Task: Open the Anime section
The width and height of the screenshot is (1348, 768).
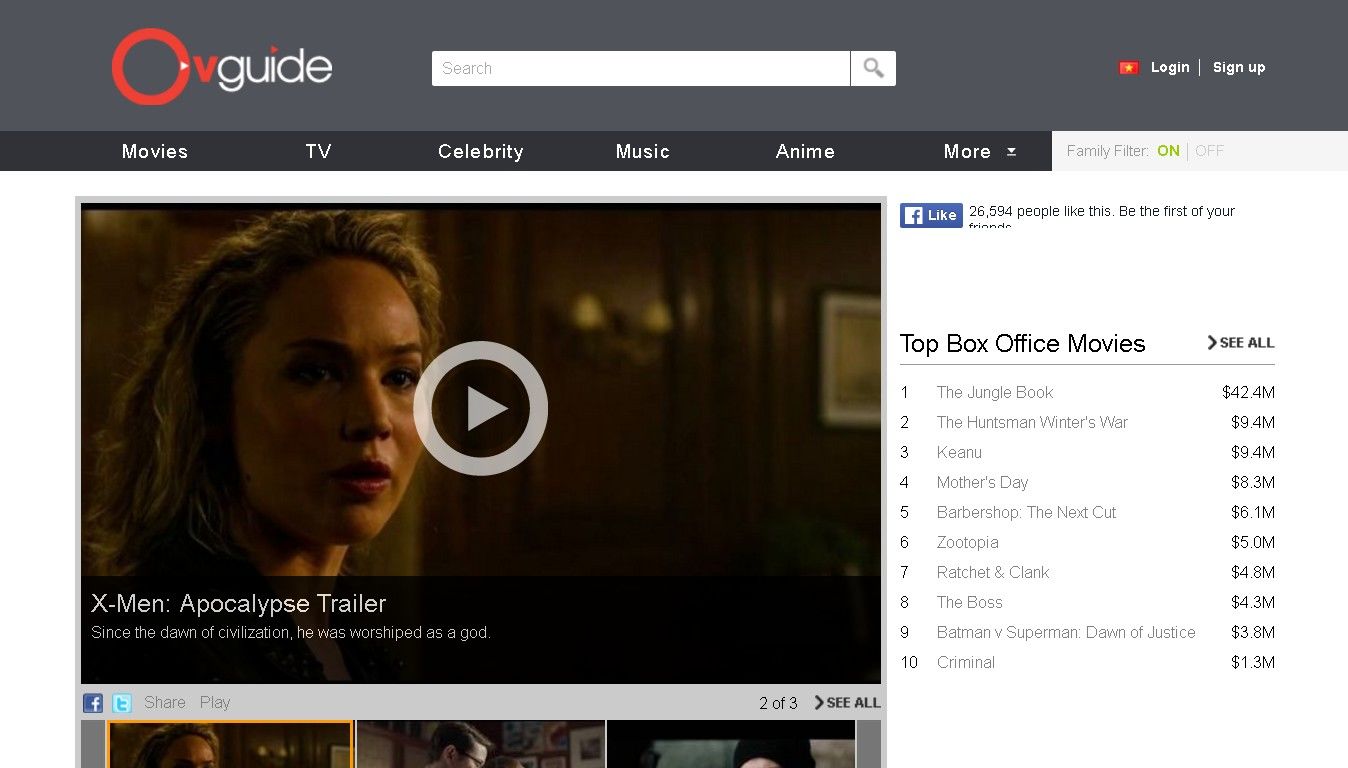Action: pyautogui.click(x=805, y=151)
